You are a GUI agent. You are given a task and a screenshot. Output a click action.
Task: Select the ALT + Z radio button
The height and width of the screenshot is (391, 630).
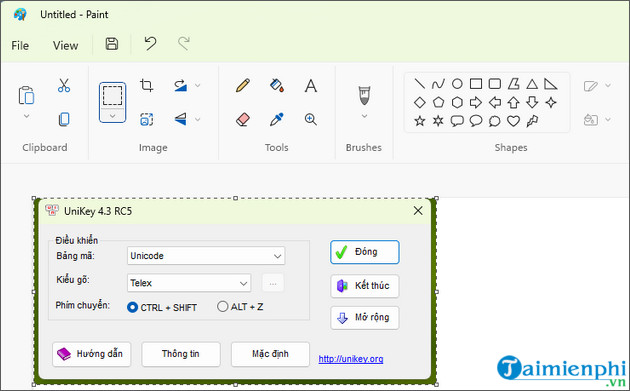[x=222, y=307]
